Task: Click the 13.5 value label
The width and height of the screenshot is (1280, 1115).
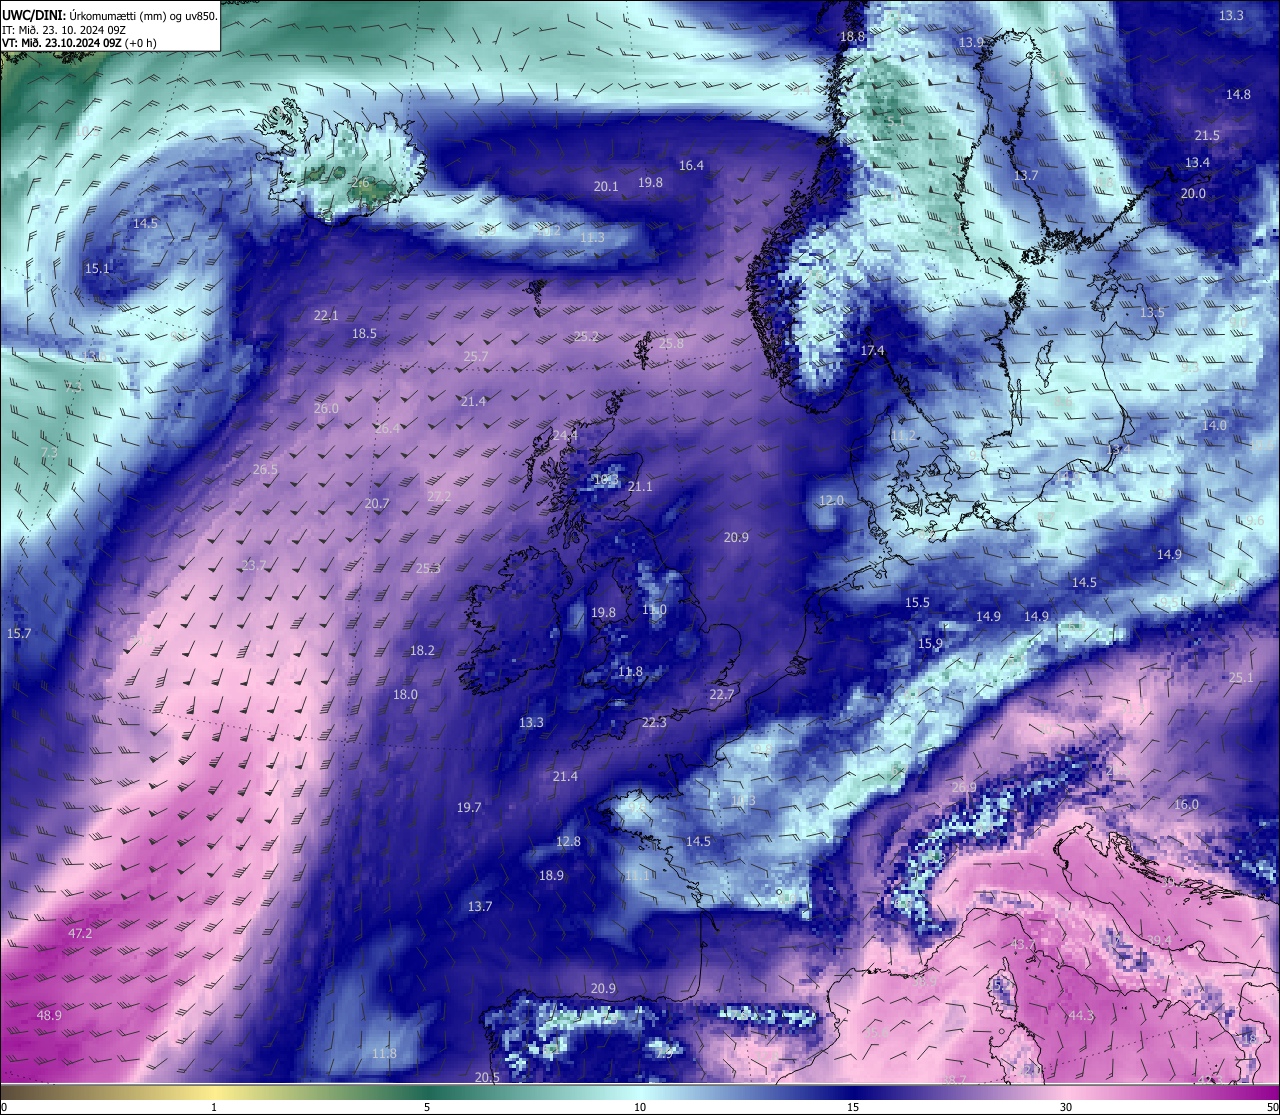Action: pyautogui.click(x=1152, y=312)
